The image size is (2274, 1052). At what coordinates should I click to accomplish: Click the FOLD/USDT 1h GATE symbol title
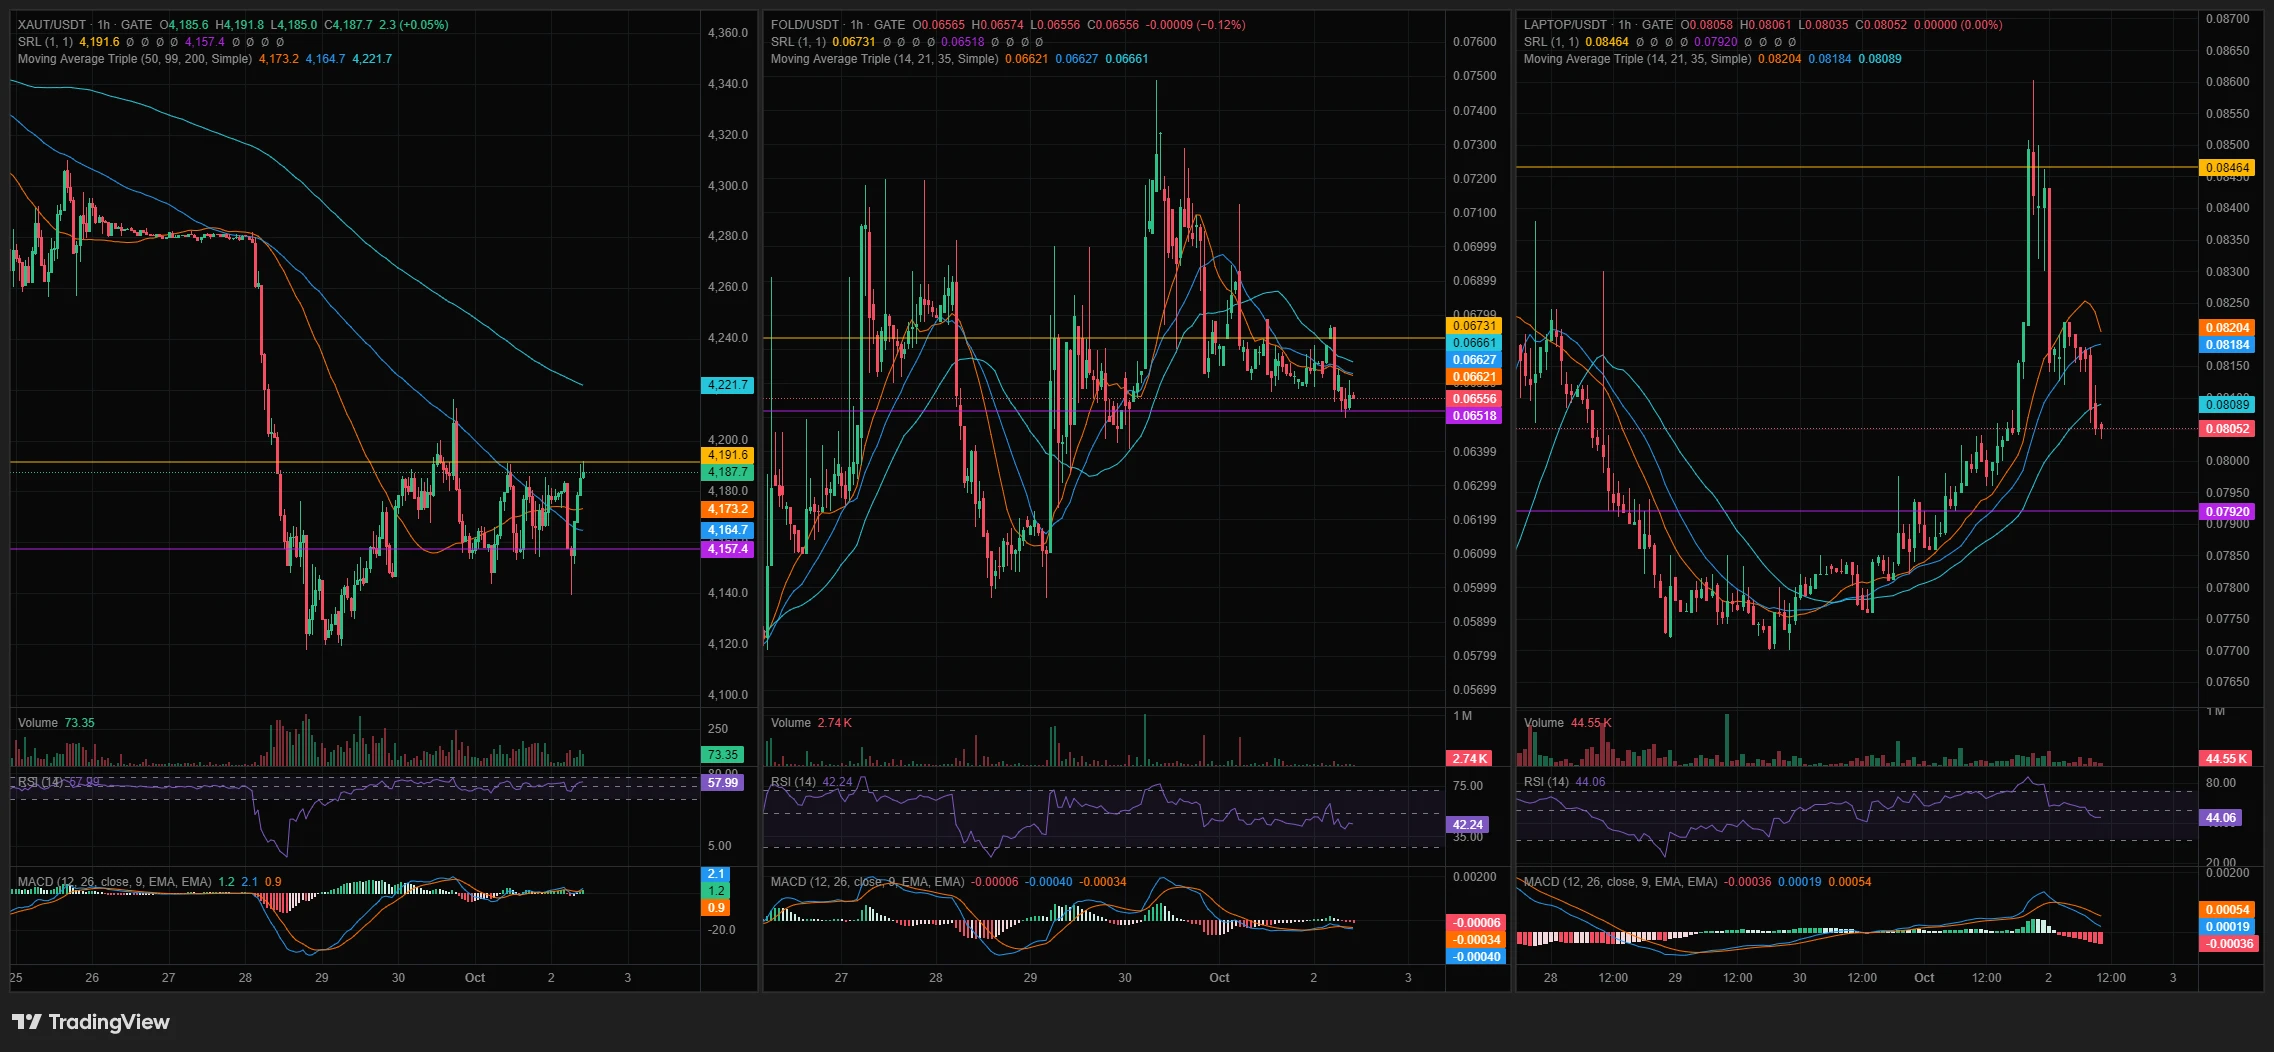click(838, 25)
